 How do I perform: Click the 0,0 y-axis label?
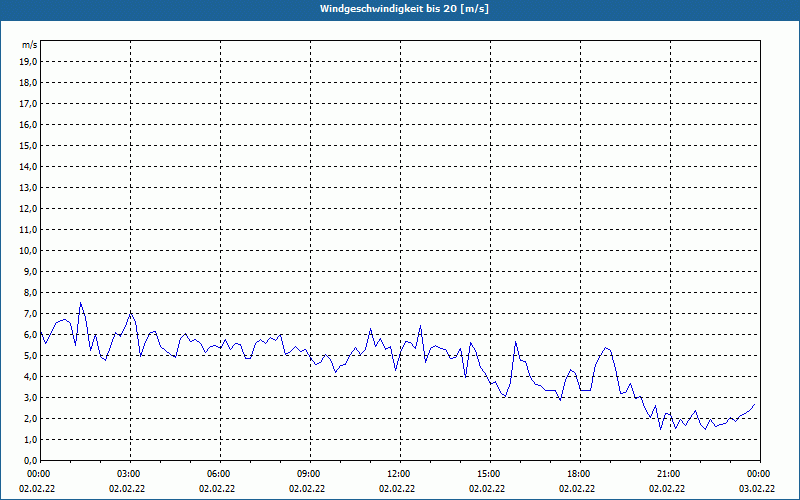click(x=30, y=460)
